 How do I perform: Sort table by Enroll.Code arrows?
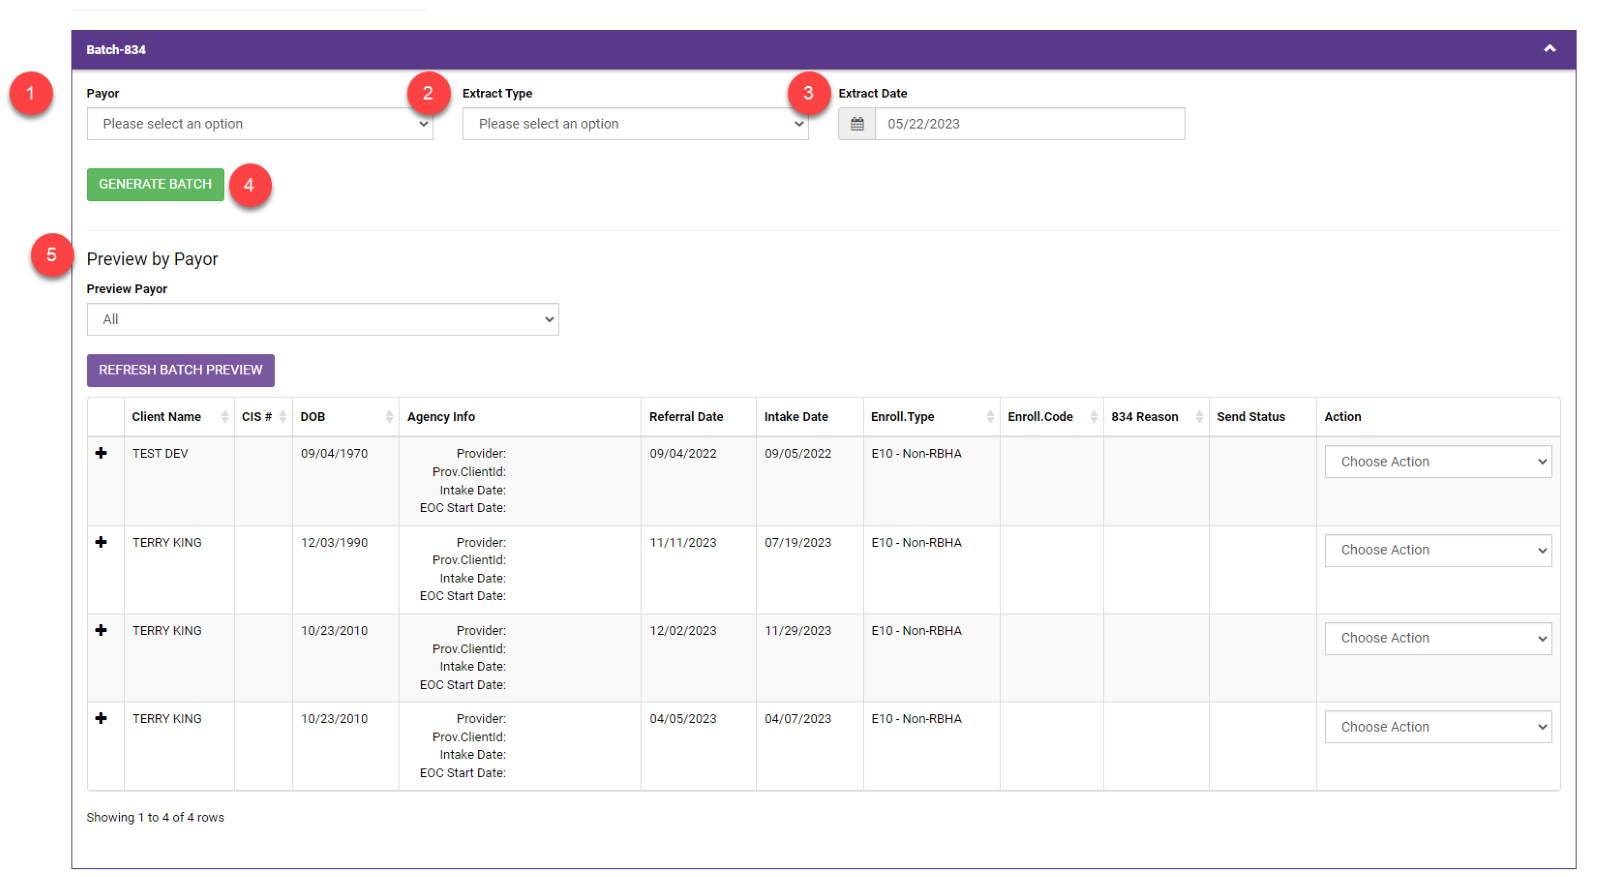click(1094, 417)
